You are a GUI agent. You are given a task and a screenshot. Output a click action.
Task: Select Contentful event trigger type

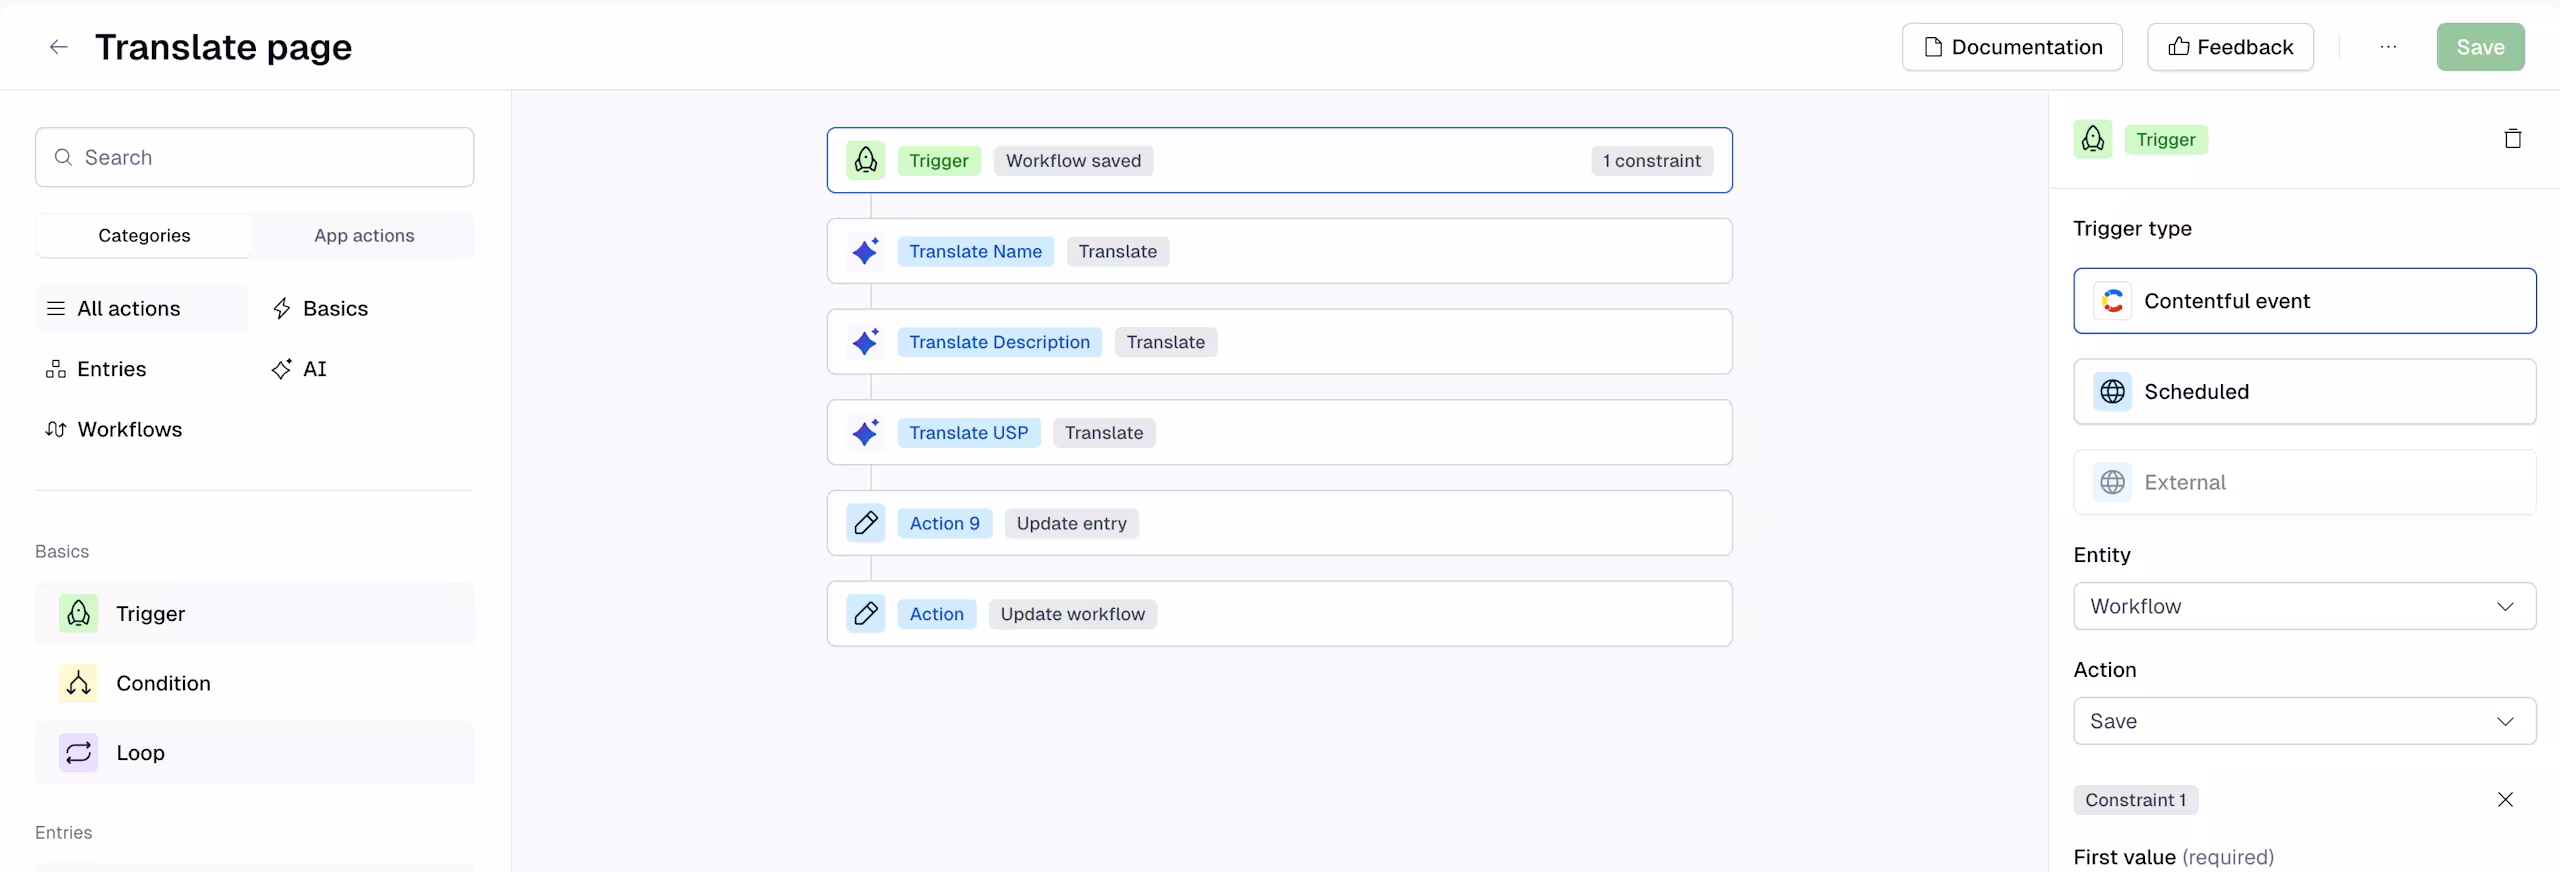(x=2304, y=300)
